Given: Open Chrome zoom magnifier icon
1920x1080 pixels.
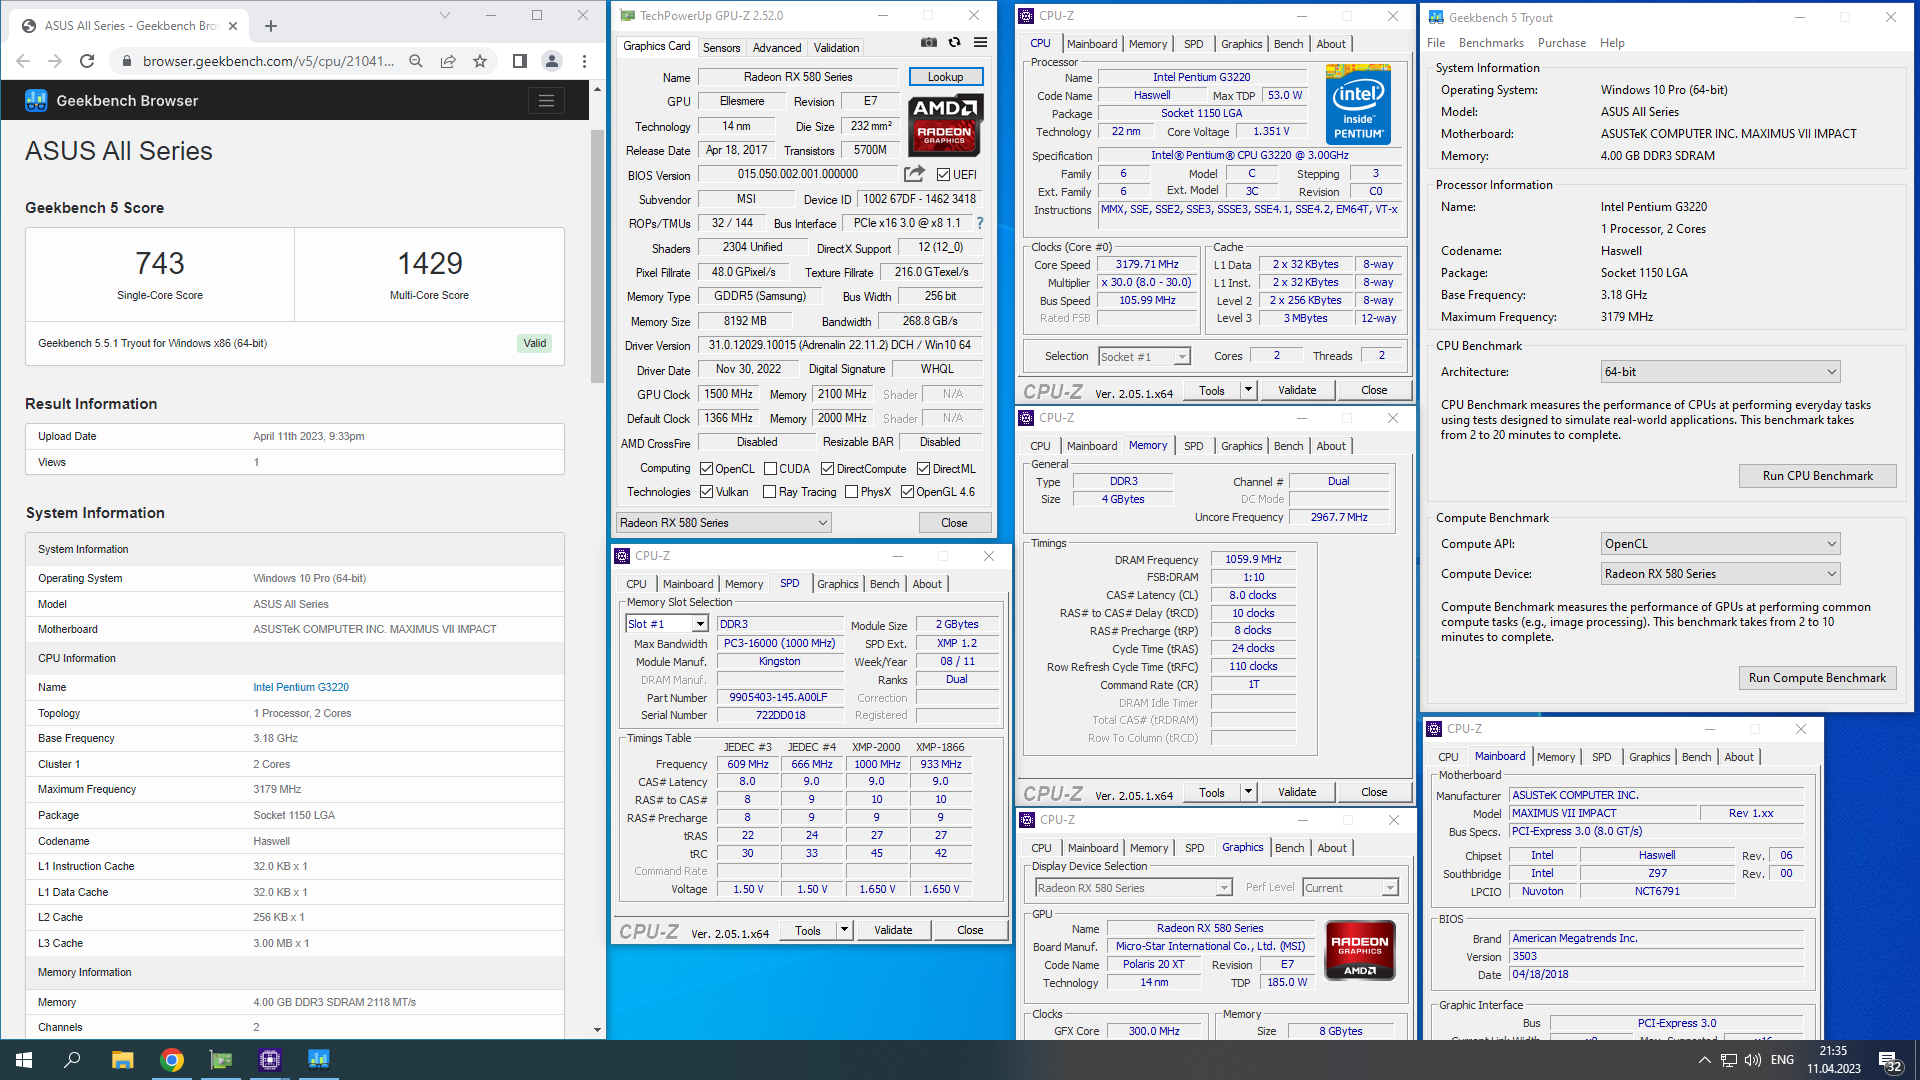Looking at the screenshot, I should click(416, 61).
